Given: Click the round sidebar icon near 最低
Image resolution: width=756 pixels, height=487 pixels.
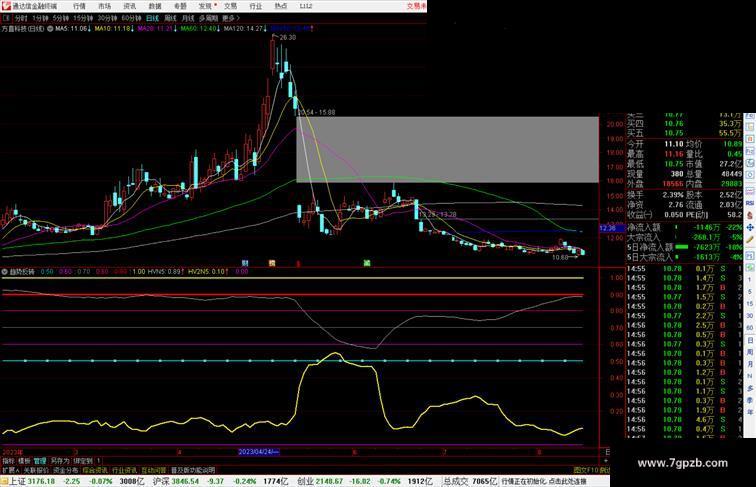Looking at the screenshot, I should tap(750, 163).
